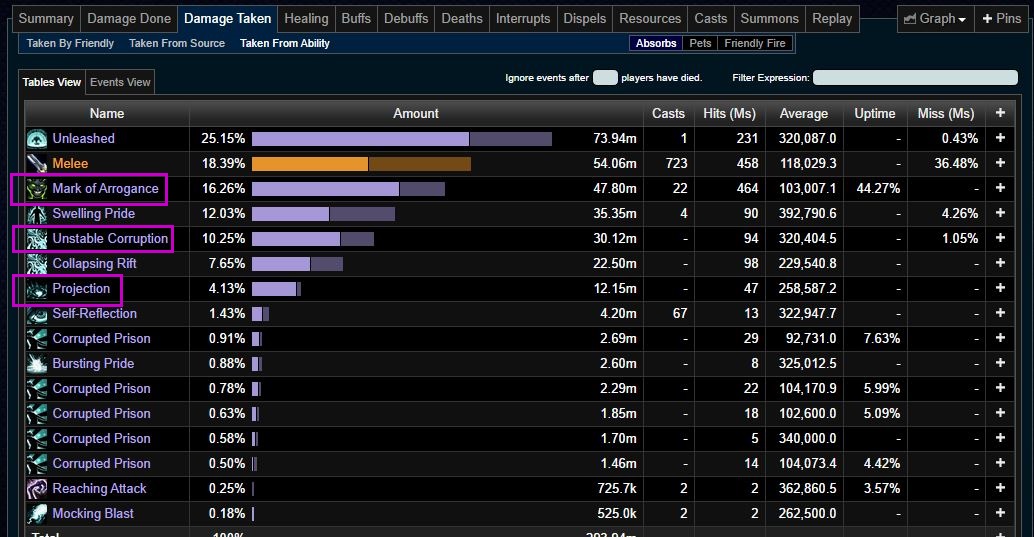
Task: Click the Self-Reflection ability icon
Action: tap(37, 314)
